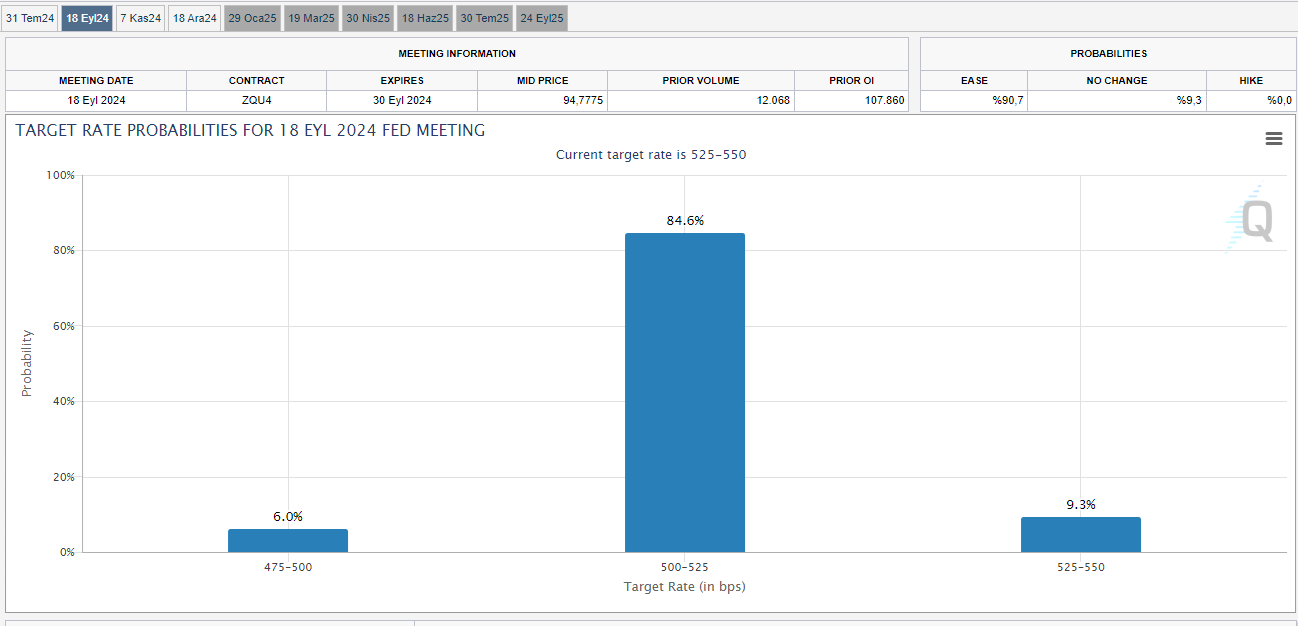
Task: Select the 18 Eyl24 meeting tab
Action: [87, 18]
